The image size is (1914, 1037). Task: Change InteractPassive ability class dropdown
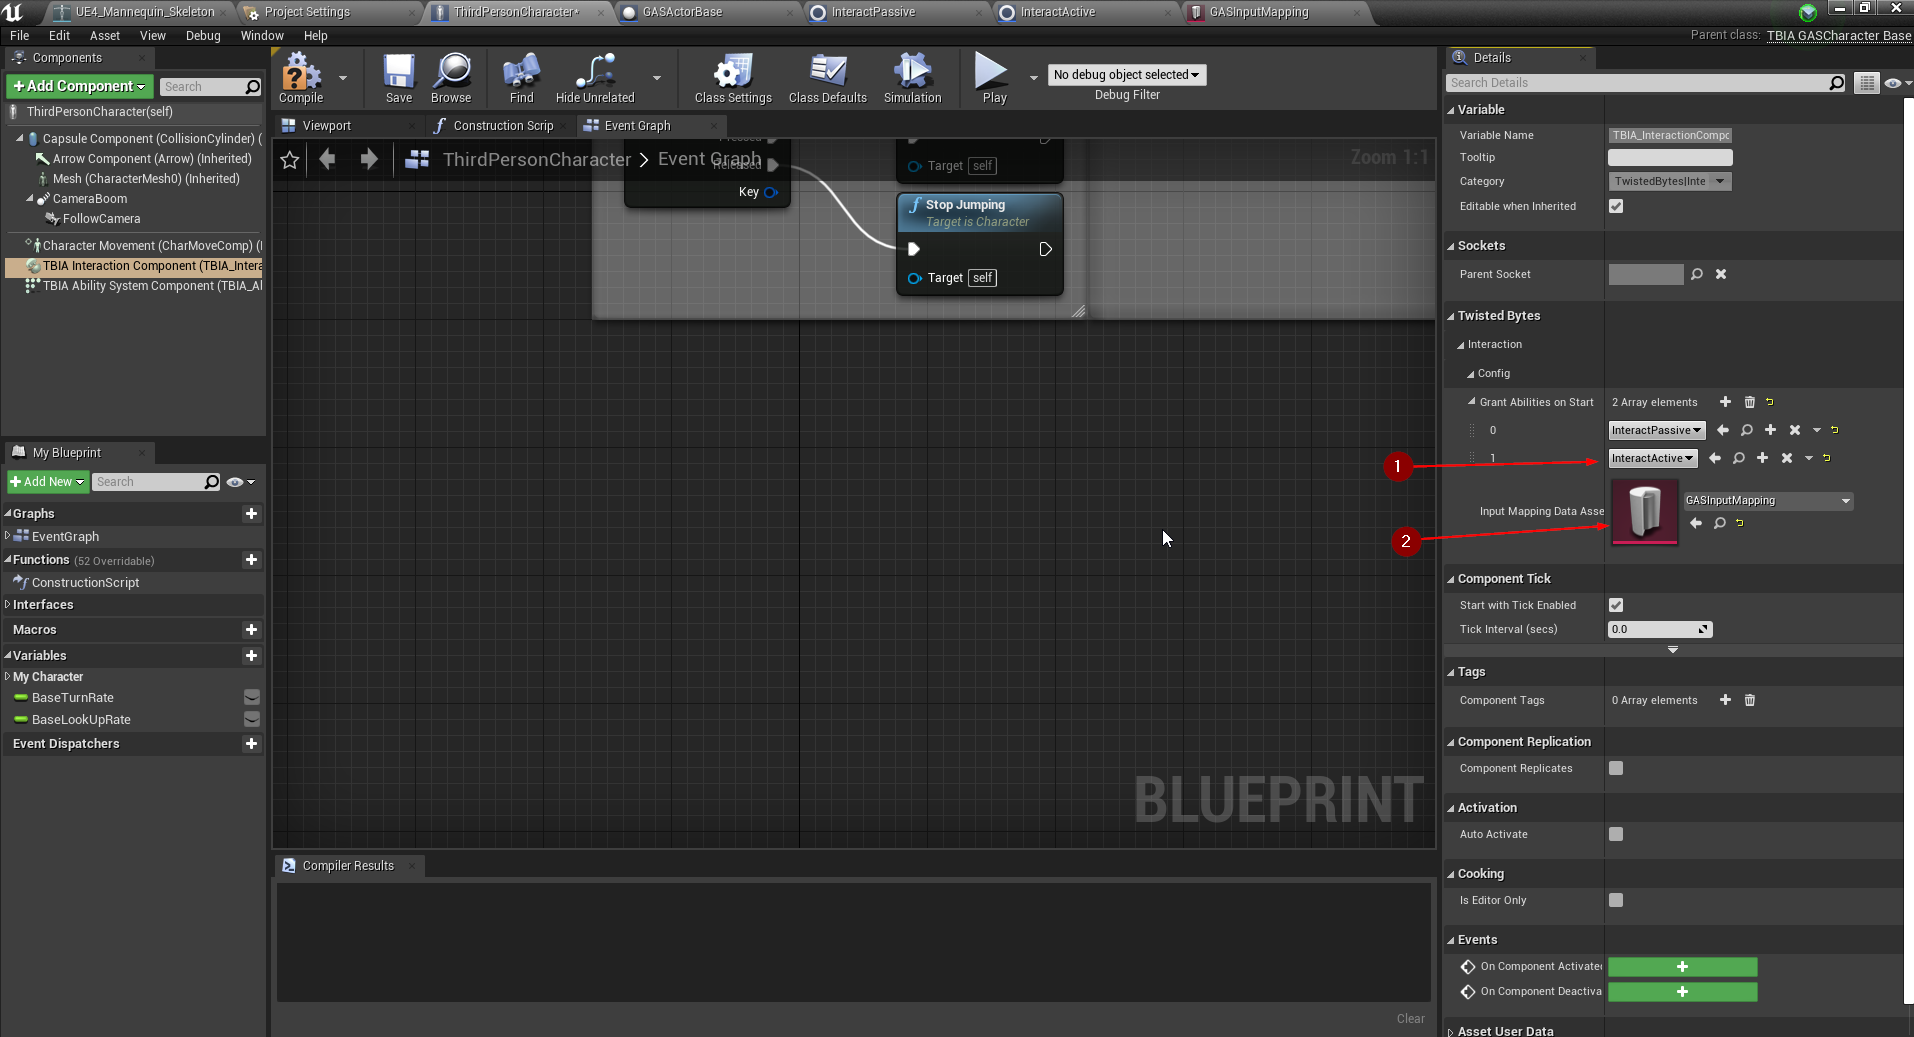[1656, 430]
